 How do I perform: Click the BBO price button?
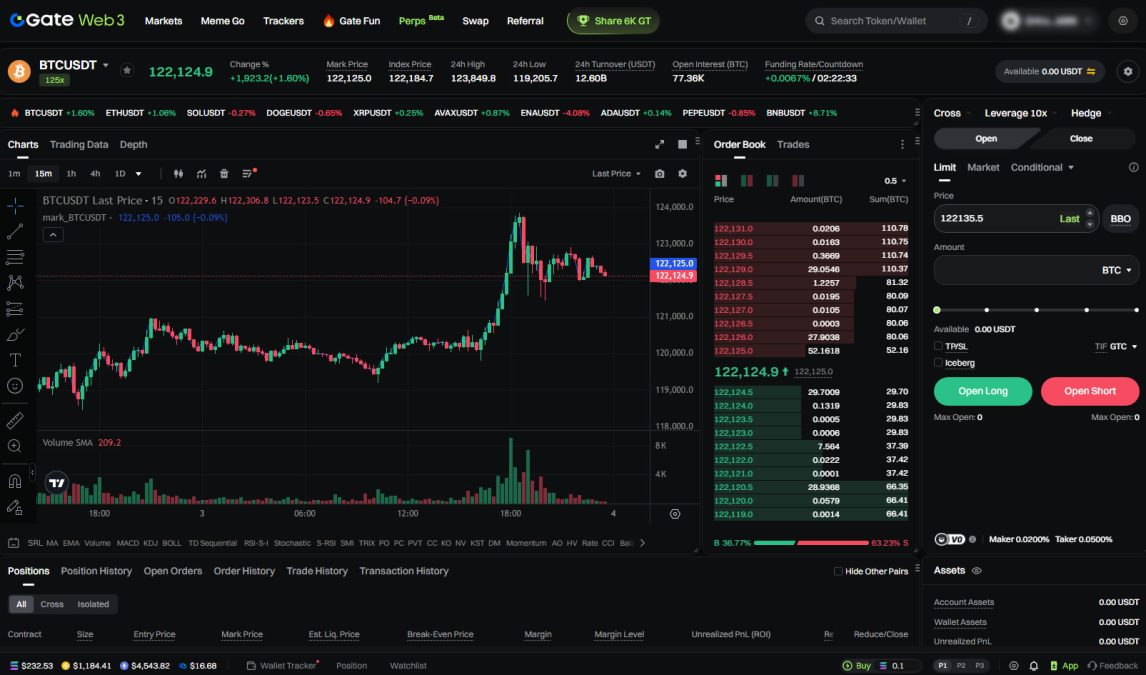[1120, 218]
